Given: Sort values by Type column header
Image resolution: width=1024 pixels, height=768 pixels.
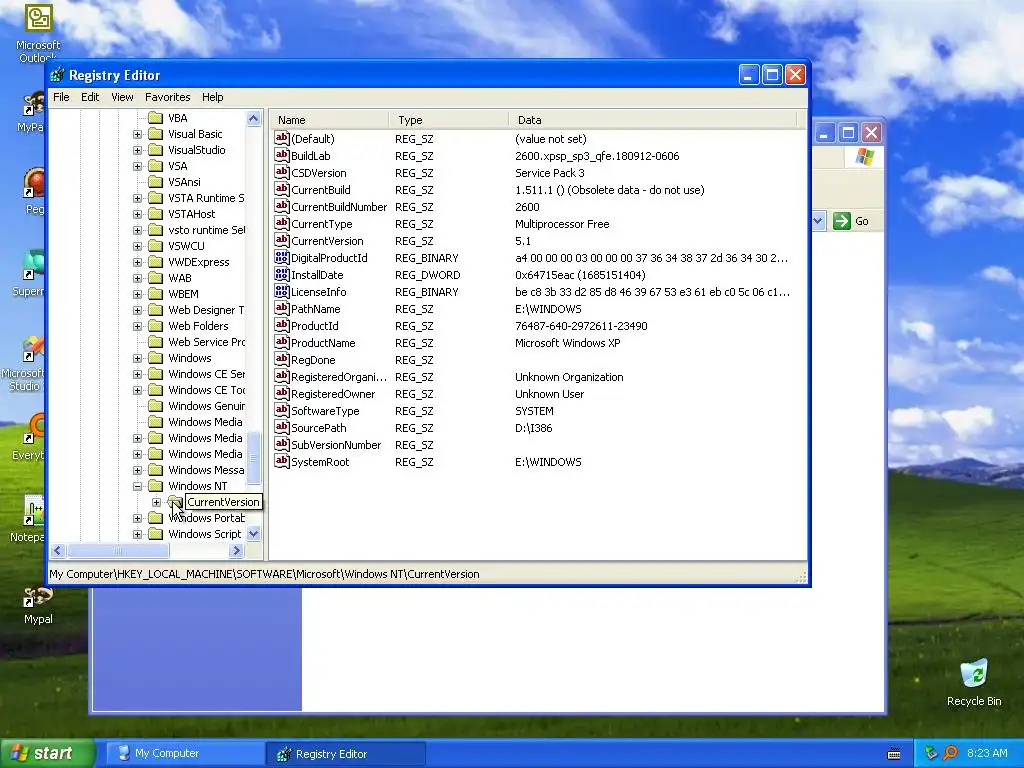Looking at the screenshot, I should click(449, 120).
